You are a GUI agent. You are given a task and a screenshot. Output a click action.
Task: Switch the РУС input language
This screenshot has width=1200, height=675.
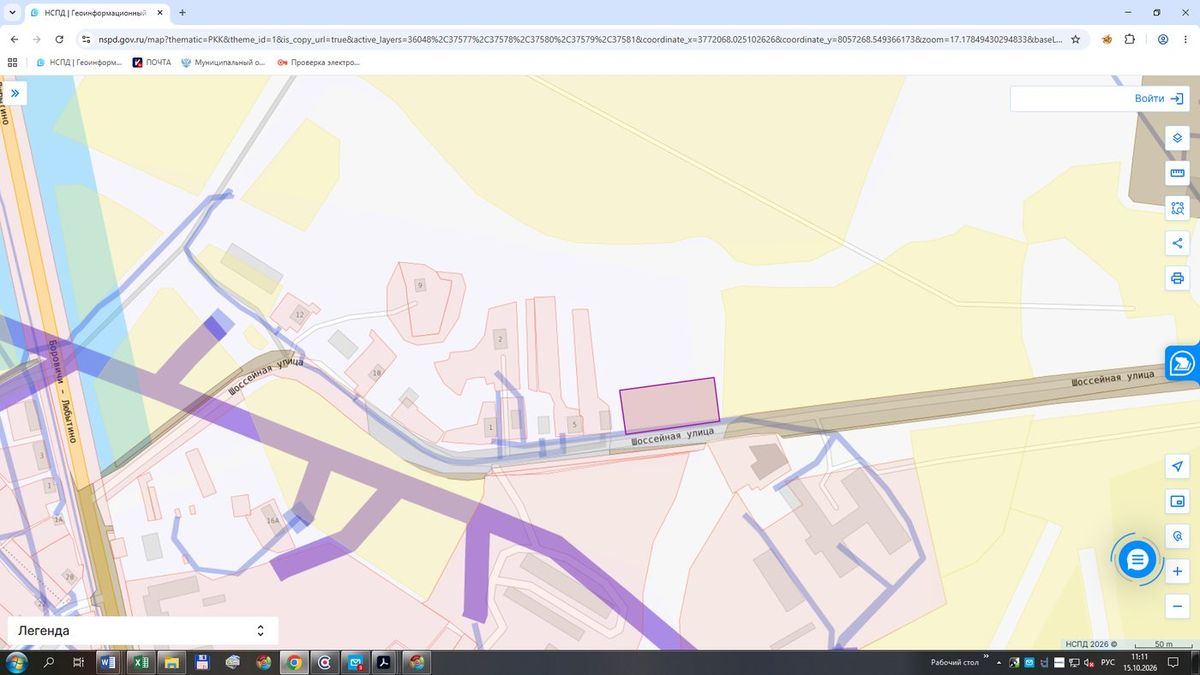pyautogui.click(x=1108, y=662)
